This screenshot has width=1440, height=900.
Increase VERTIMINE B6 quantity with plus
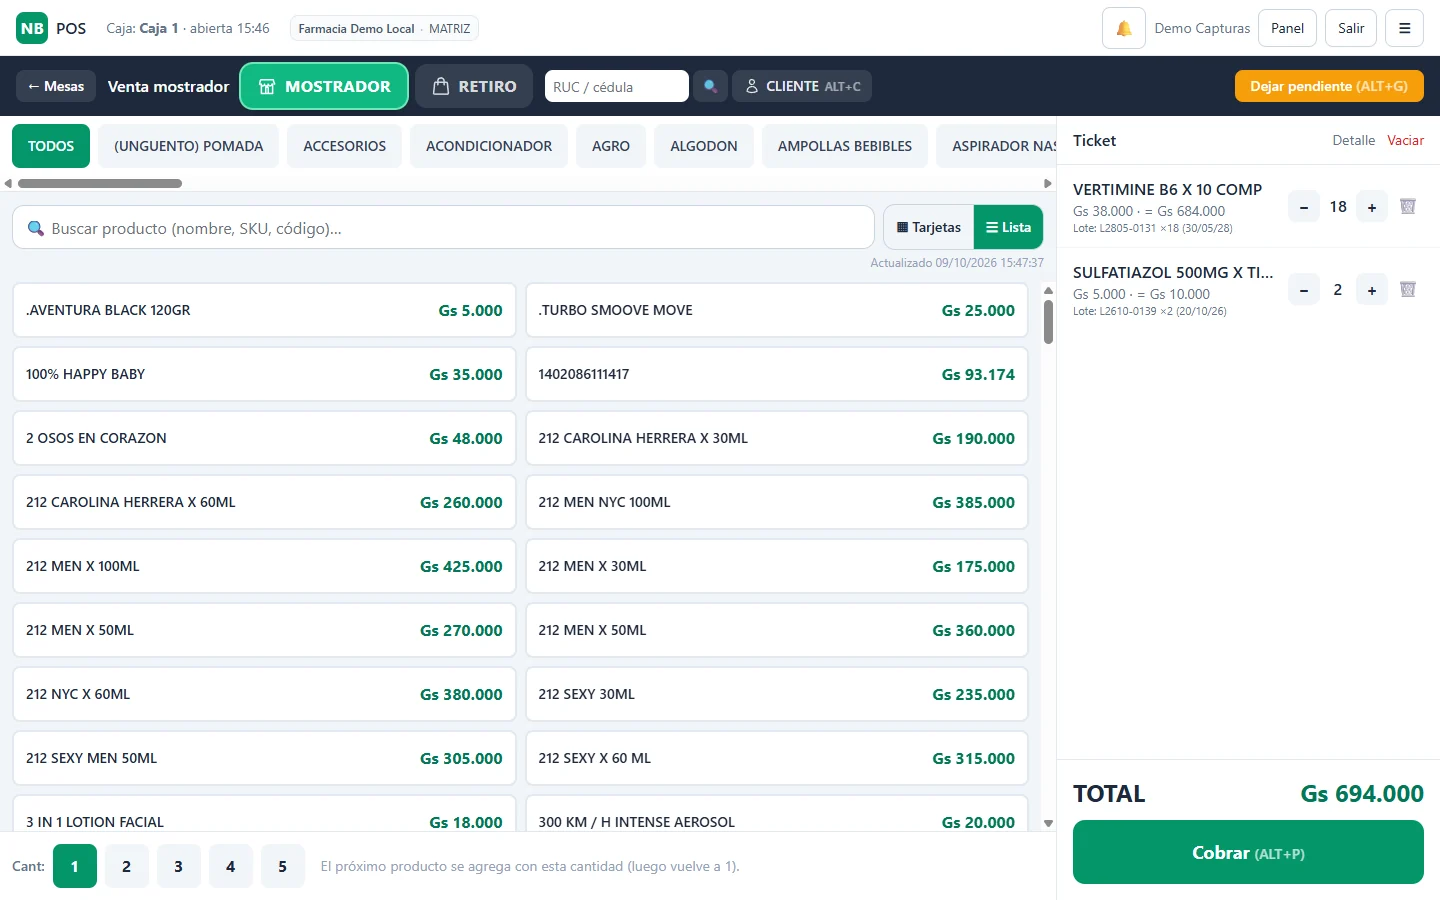pos(1372,207)
